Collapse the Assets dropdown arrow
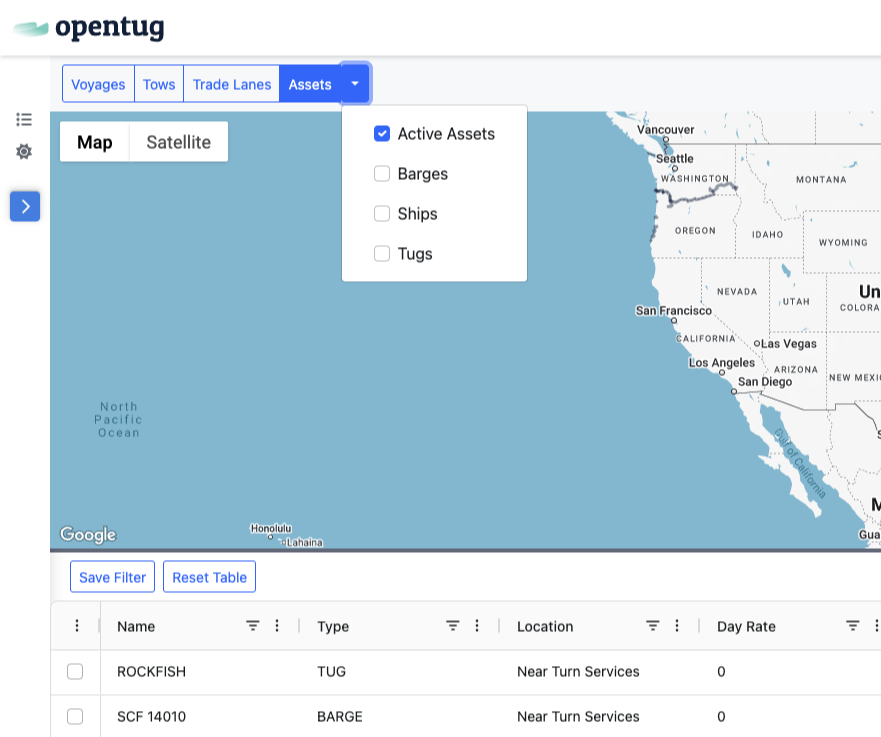The width and height of the screenshot is (881, 737). click(355, 84)
